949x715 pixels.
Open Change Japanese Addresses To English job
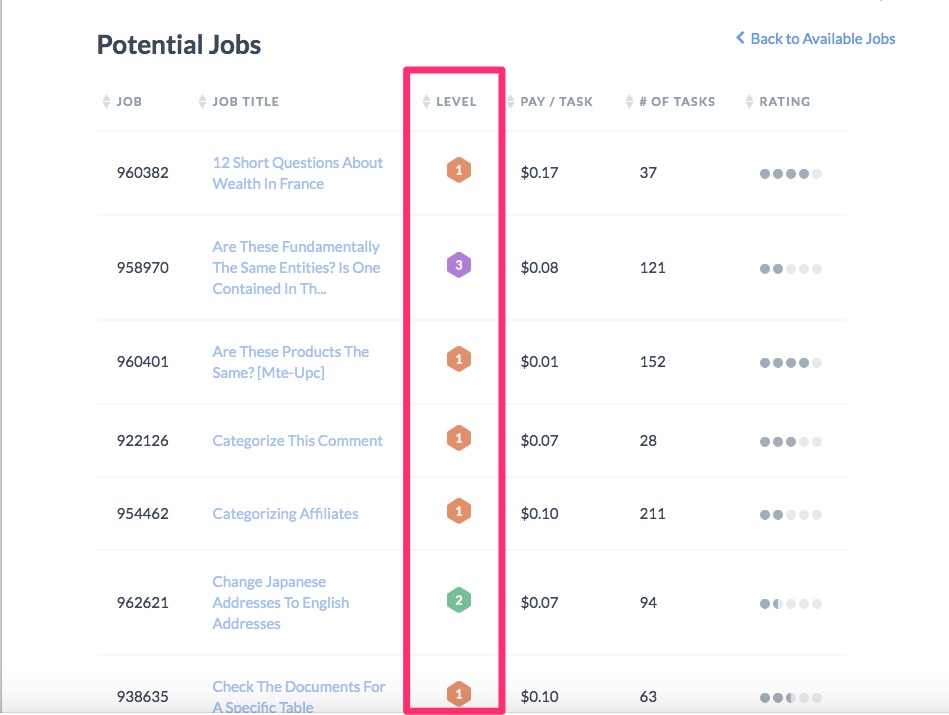coord(281,602)
